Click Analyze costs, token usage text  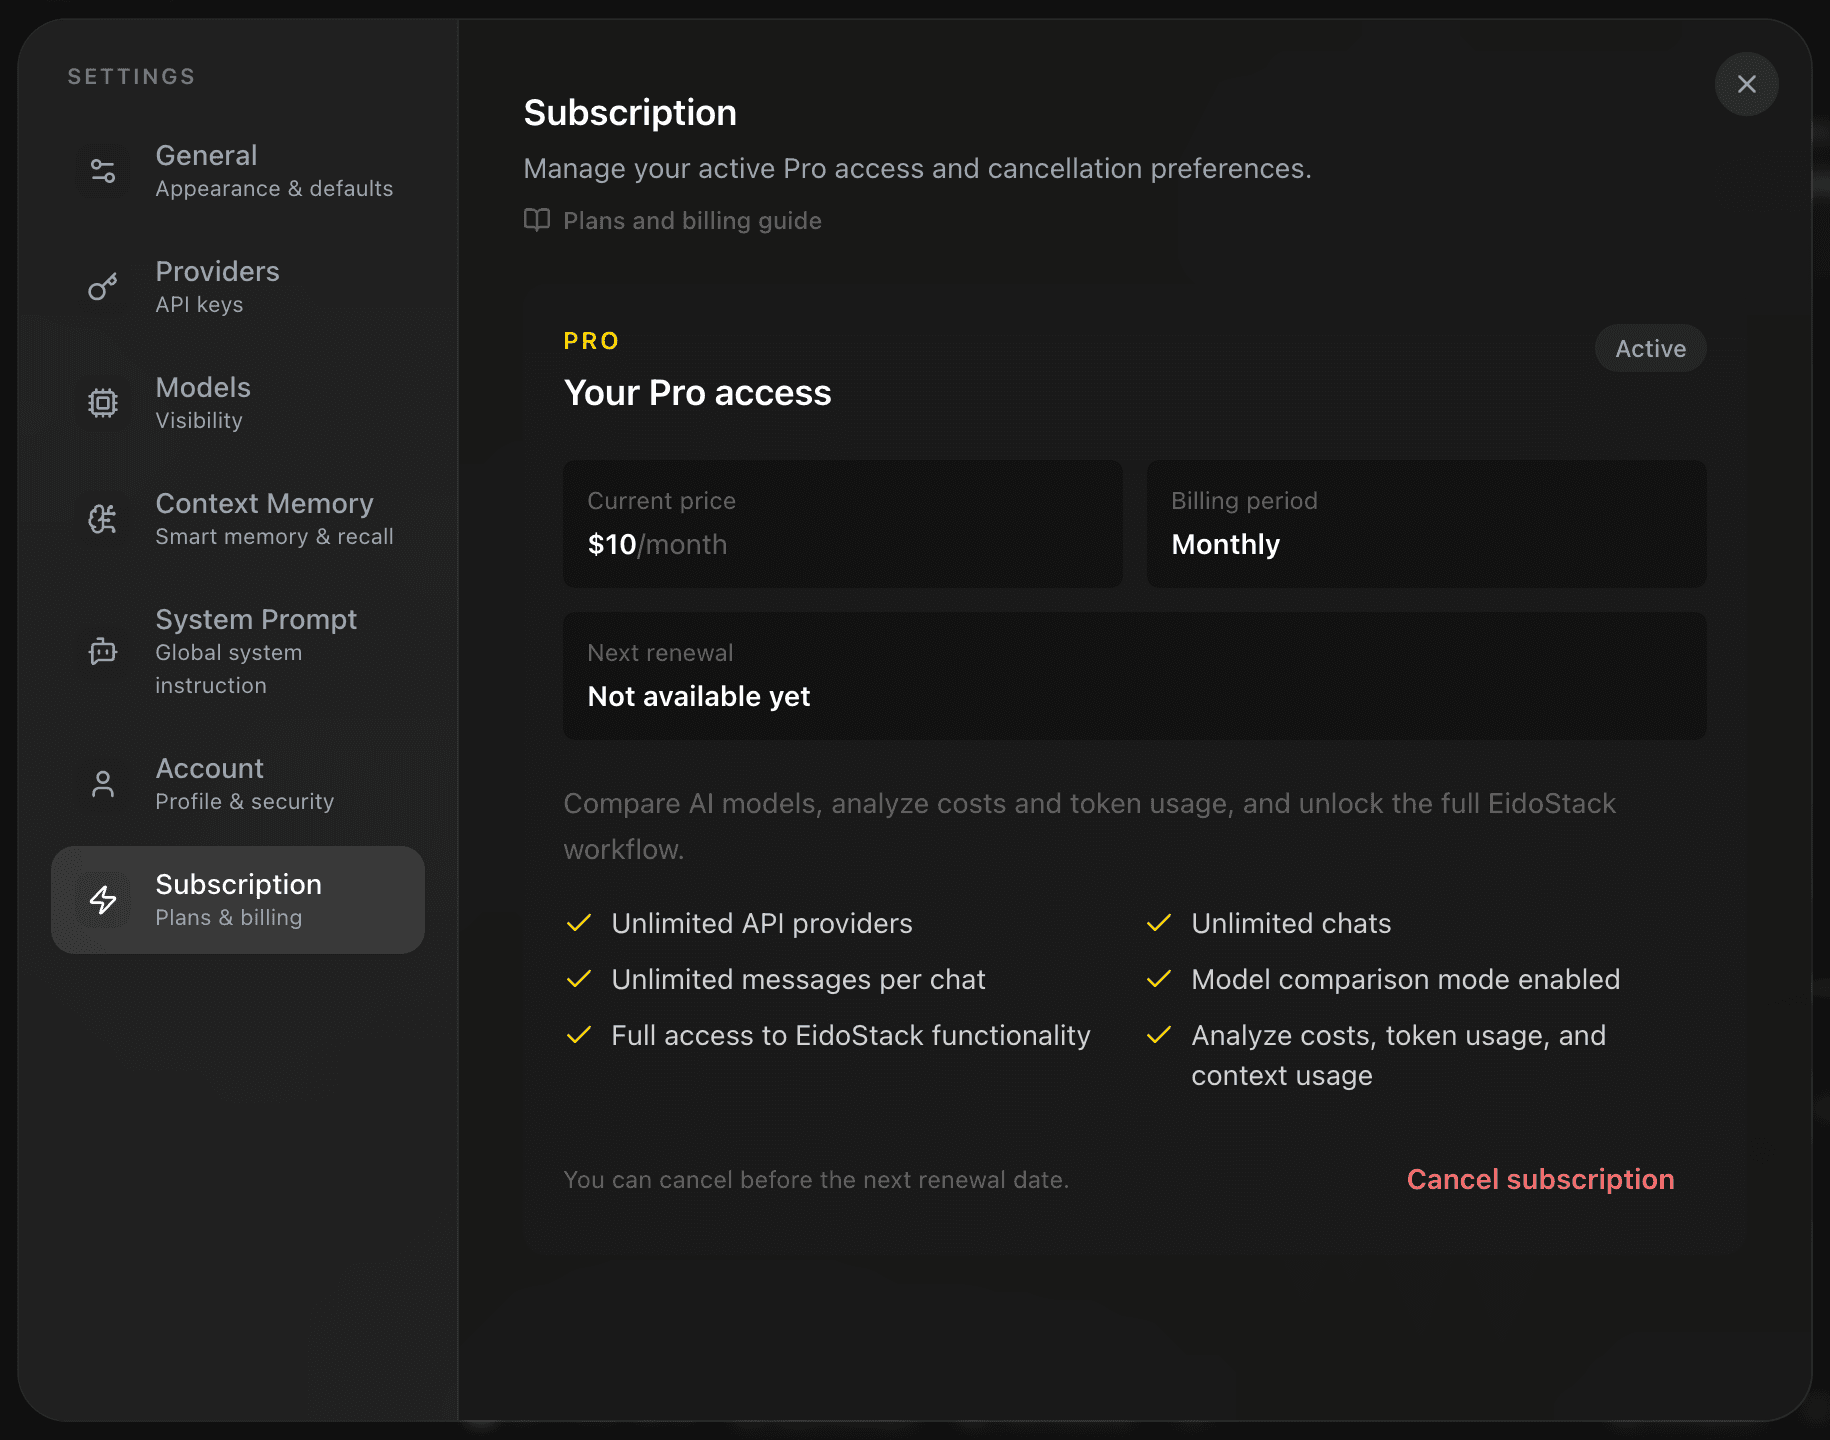pos(1398,1055)
